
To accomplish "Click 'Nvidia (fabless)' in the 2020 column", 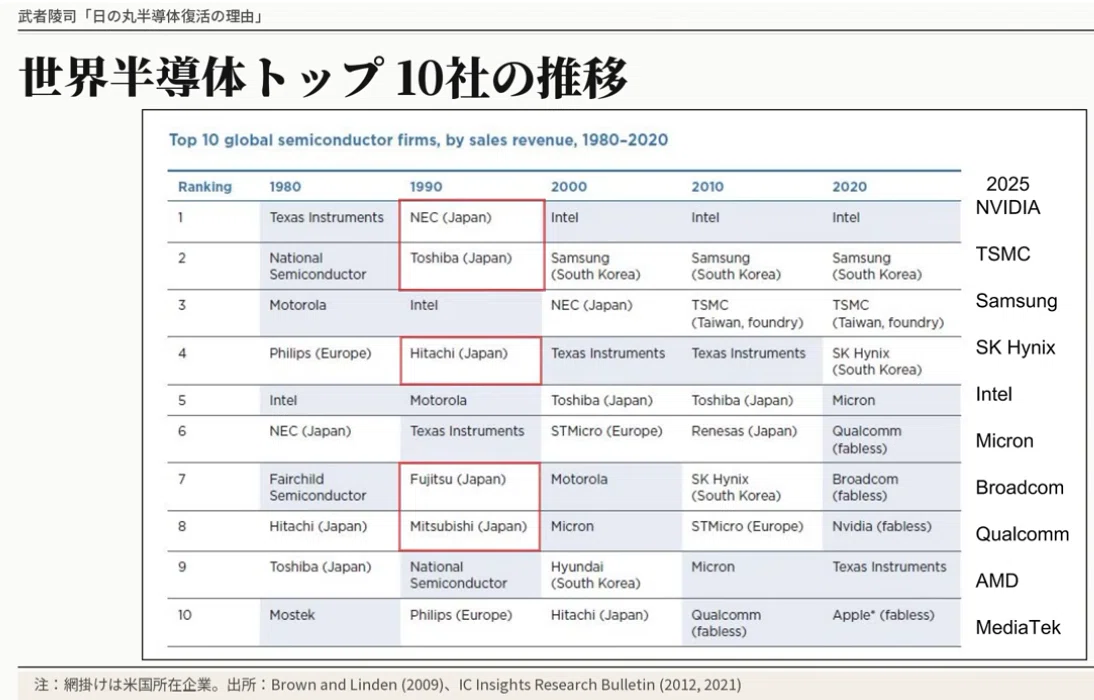I will click(x=882, y=526).
